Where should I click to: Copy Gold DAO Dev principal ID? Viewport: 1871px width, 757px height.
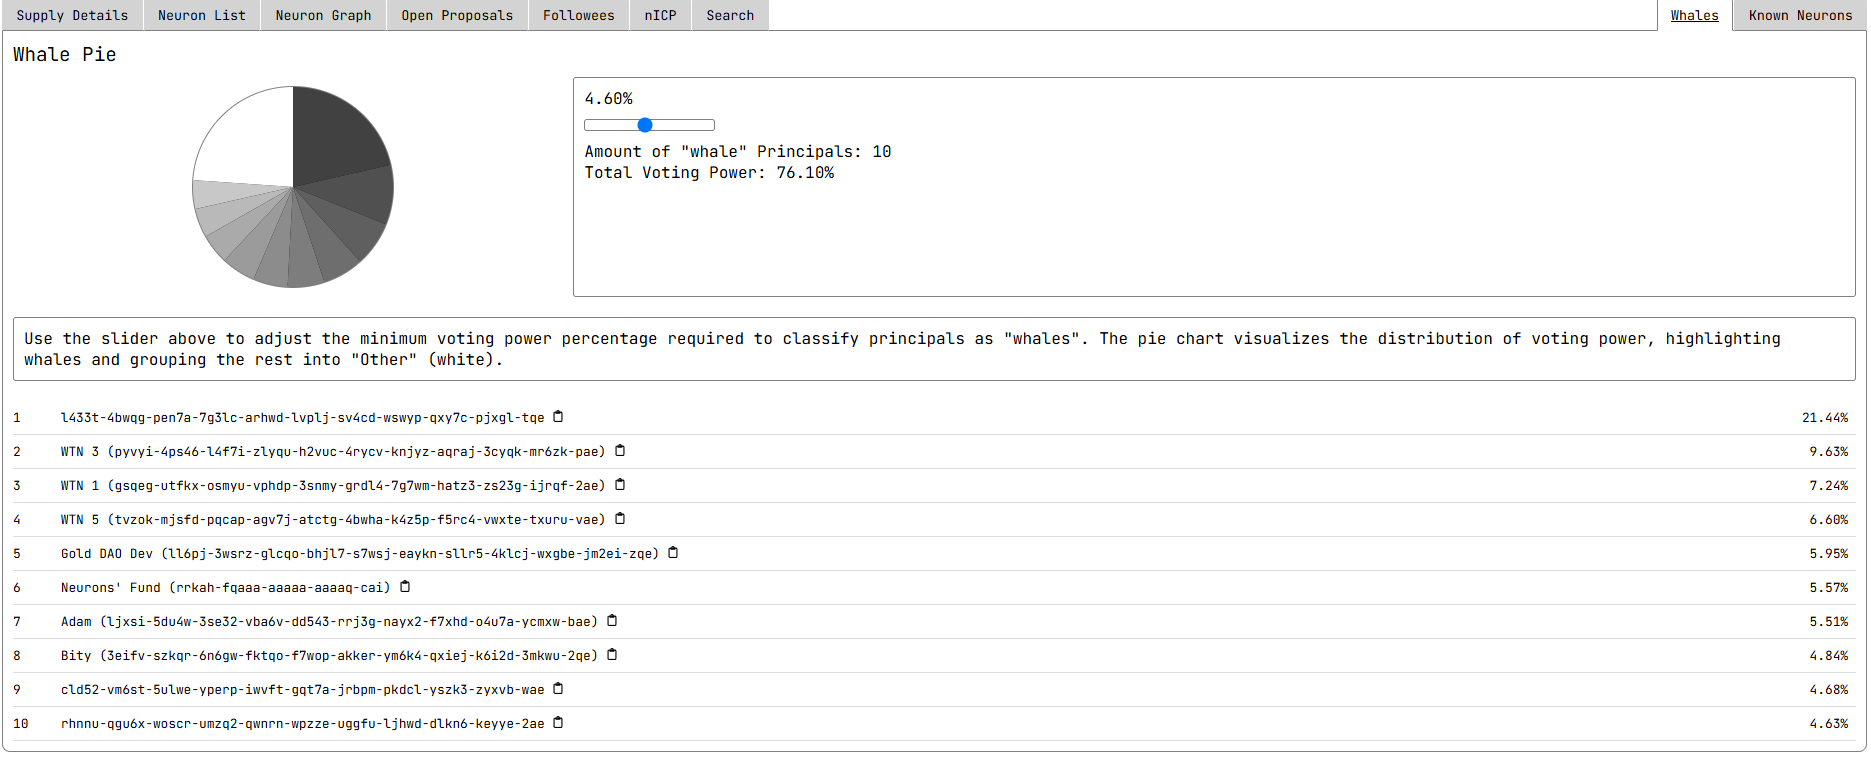click(673, 553)
